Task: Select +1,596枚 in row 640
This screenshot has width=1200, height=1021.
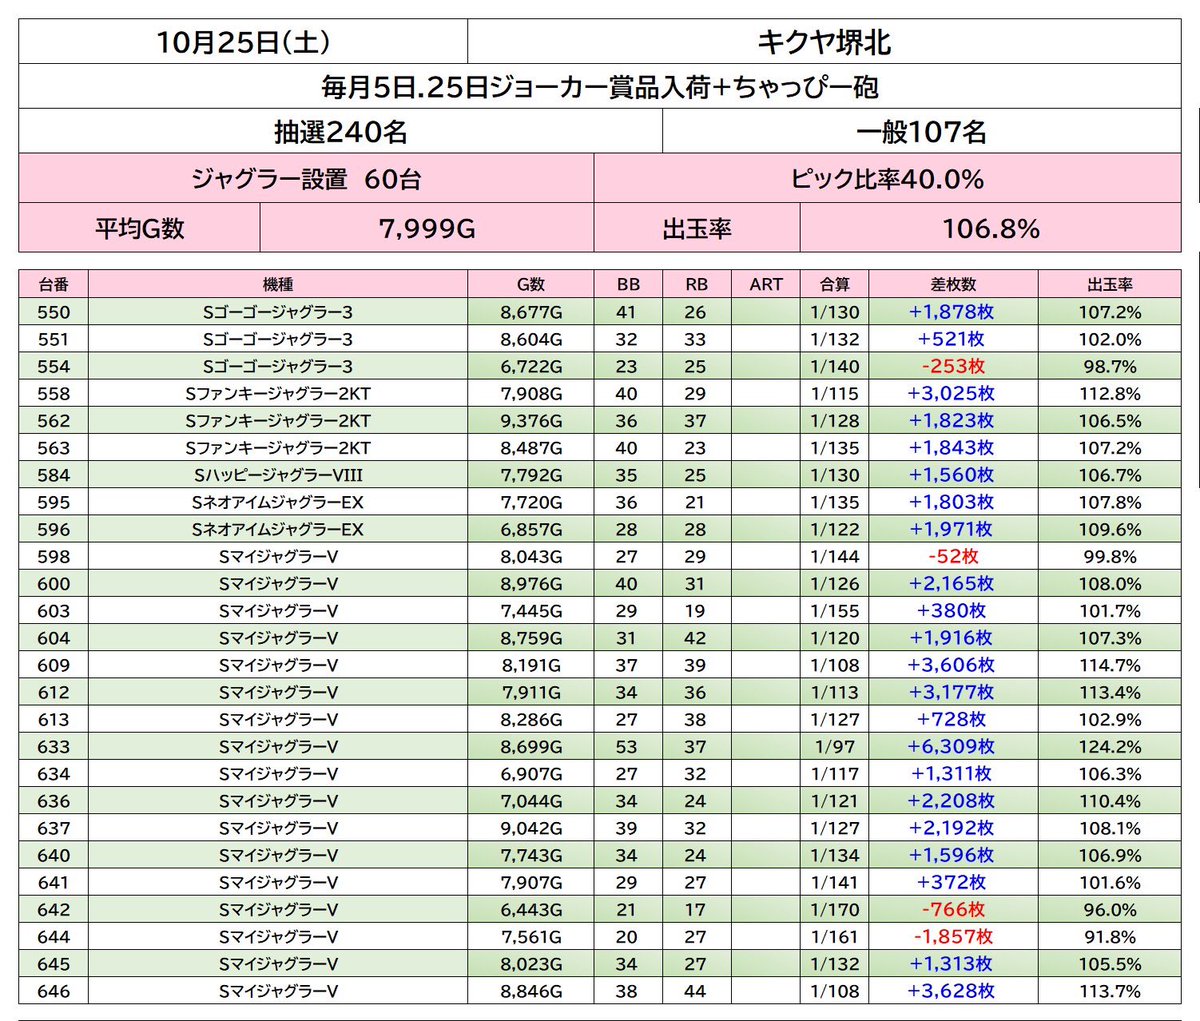Action: [x=951, y=855]
